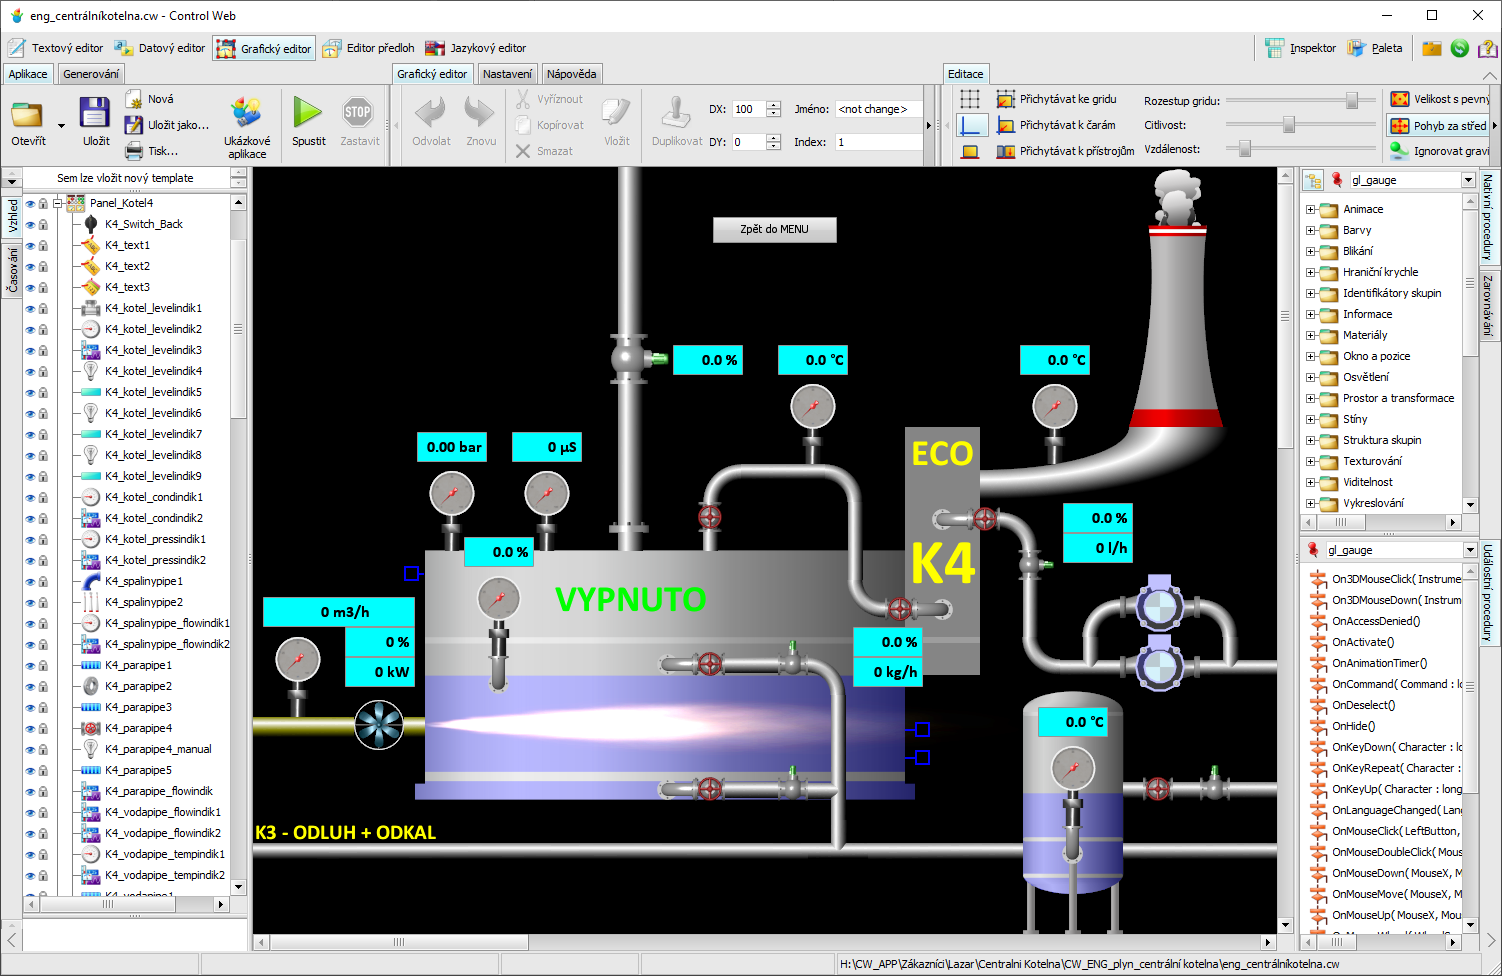Switch to the Datový editor tab
Viewport: 1502px width, 976px height.
coord(160,48)
